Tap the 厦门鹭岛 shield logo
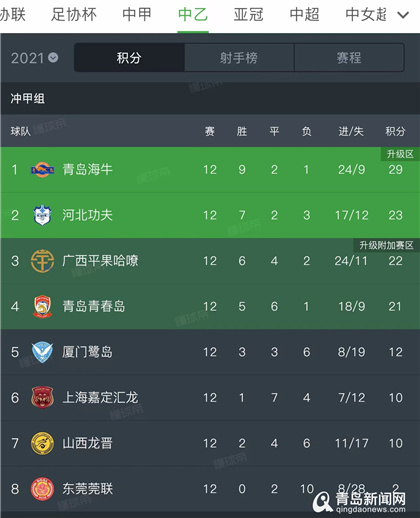 click(x=42, y=352)
